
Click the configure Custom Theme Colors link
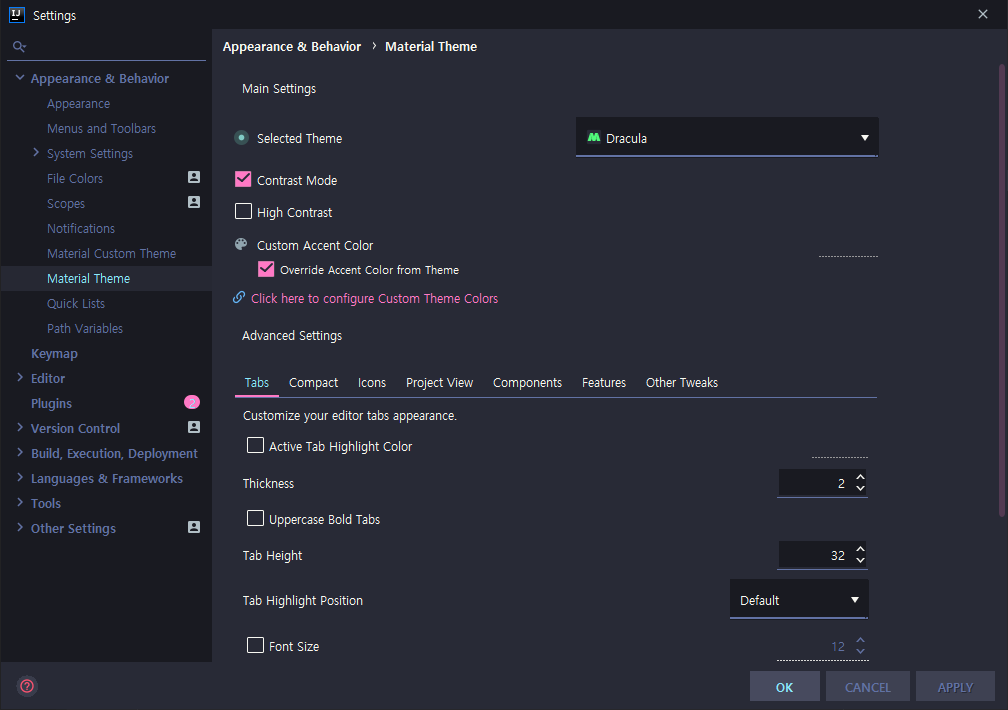click(x=374, y=298)
